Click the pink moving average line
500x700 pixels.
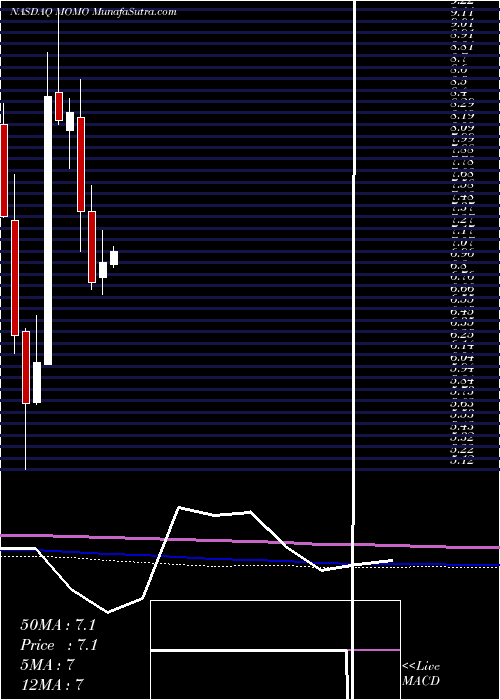click(250, 541)
